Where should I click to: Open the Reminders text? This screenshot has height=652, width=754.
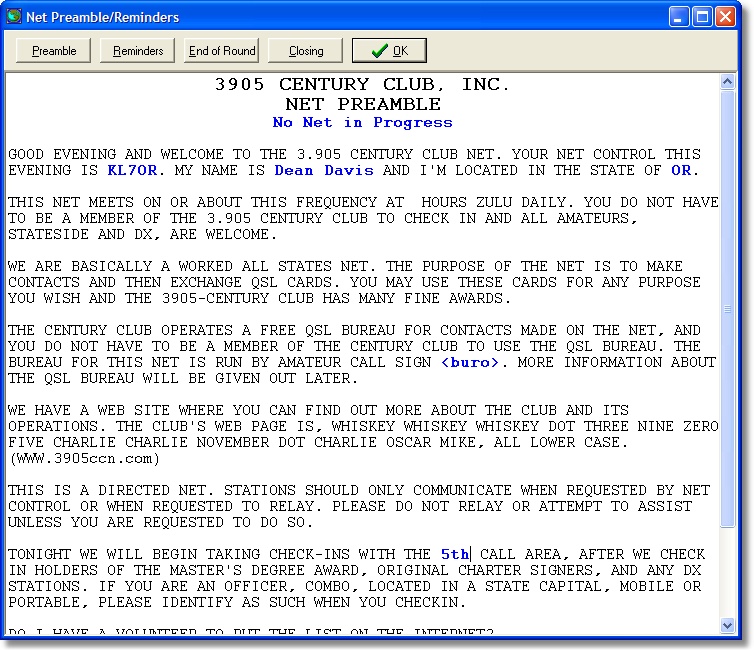pyautogui.click(x=138, y=51)
